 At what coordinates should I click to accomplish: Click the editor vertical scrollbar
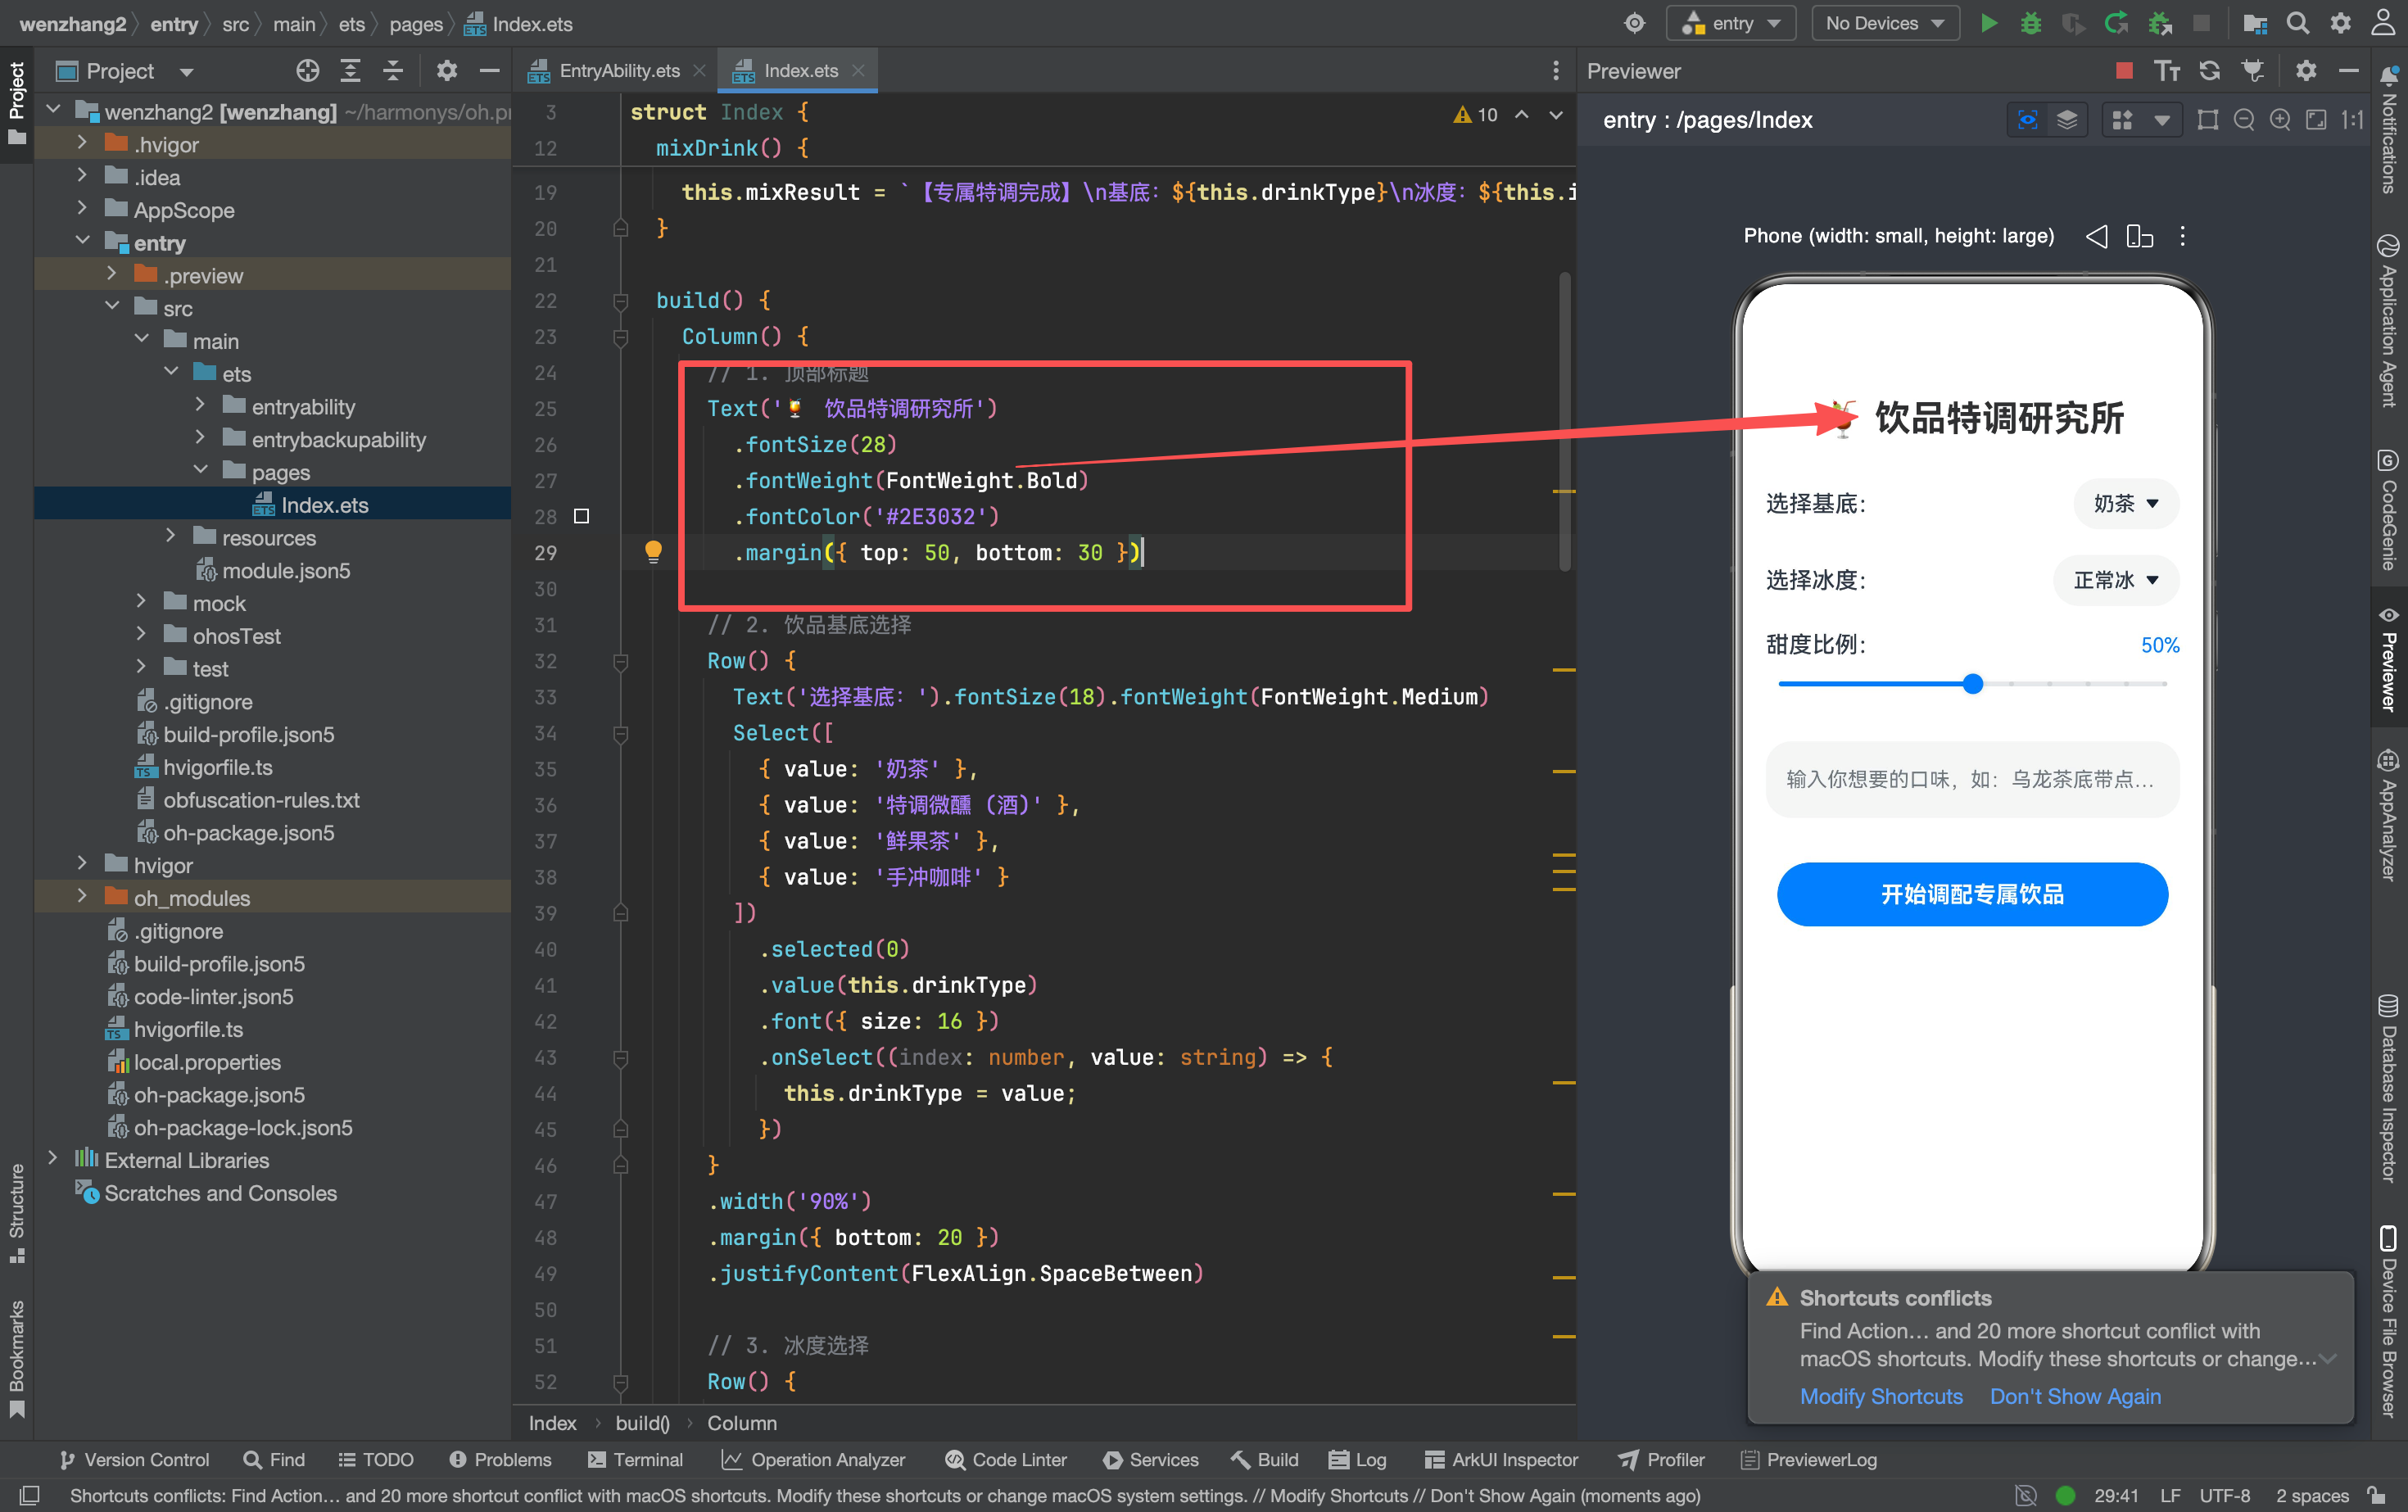coord(1564,420)
